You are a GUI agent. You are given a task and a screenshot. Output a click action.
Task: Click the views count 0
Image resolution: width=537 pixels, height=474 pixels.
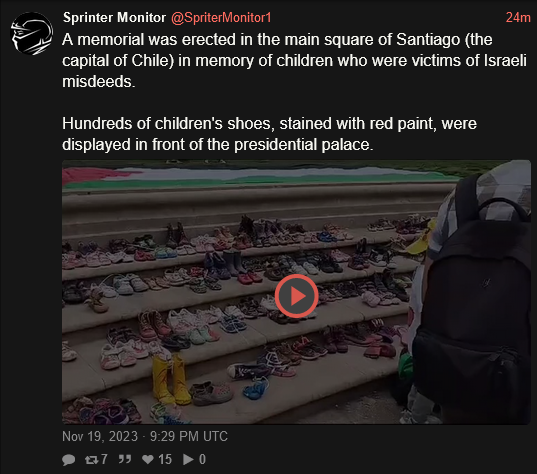[202, 459]
